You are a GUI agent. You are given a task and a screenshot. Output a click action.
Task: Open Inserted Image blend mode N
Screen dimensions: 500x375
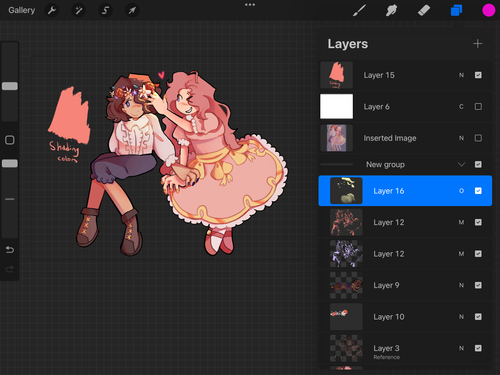(x=461, y=138)
